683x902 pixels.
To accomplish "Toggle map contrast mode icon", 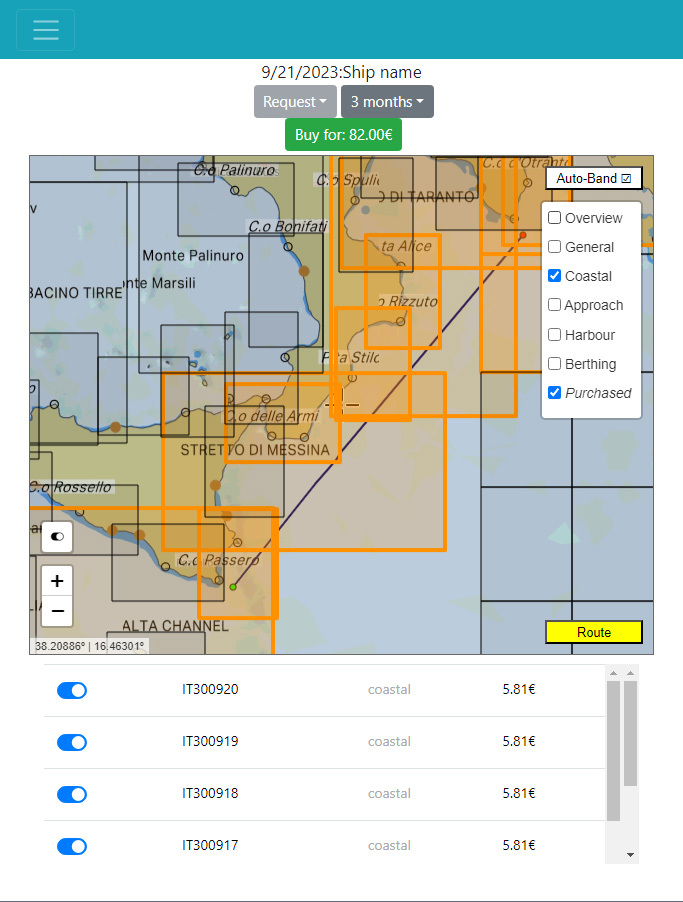I will (x=57, y=537).
